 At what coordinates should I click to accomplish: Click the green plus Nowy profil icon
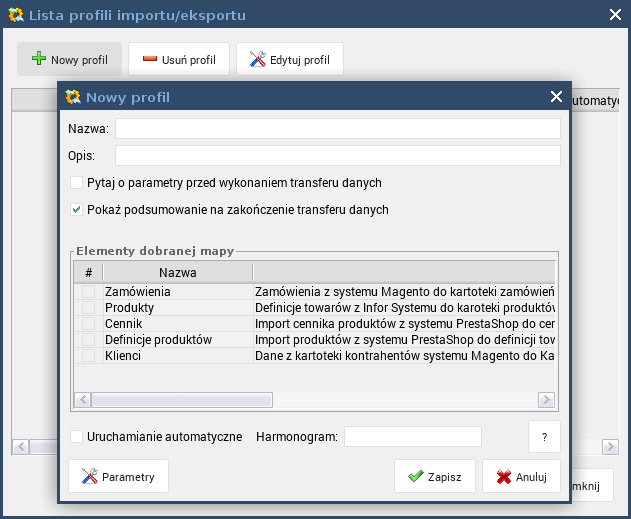pyautogui.click(x=39, y=58)
